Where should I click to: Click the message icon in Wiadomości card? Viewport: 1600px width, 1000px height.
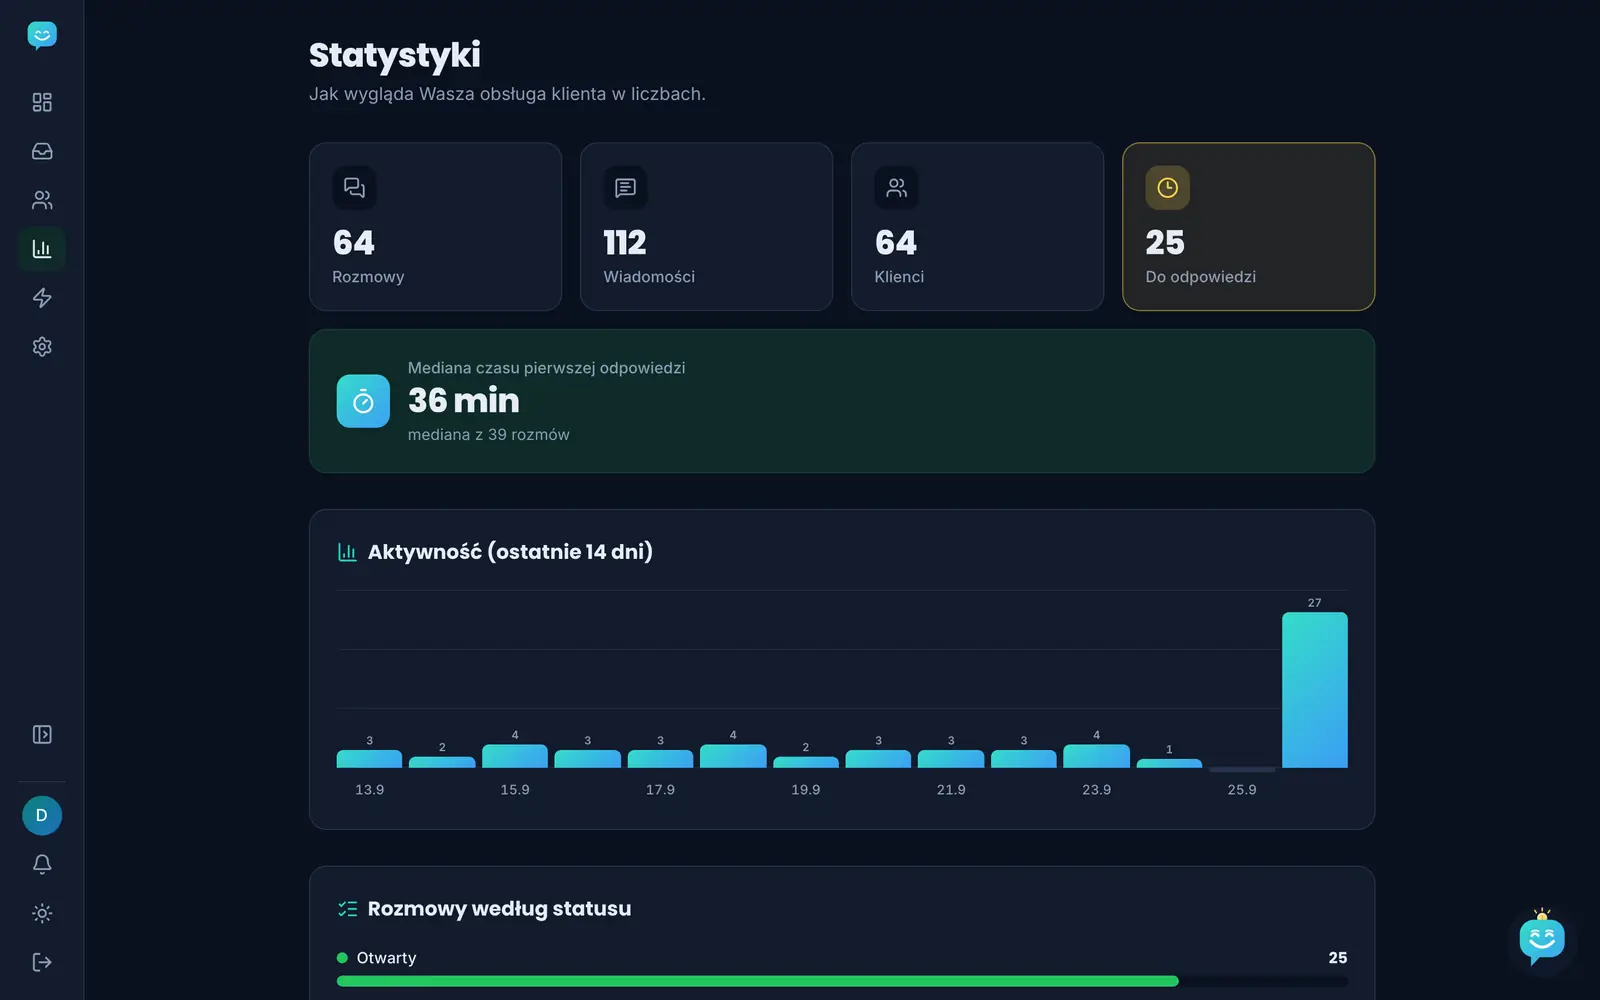click(625, 188)
